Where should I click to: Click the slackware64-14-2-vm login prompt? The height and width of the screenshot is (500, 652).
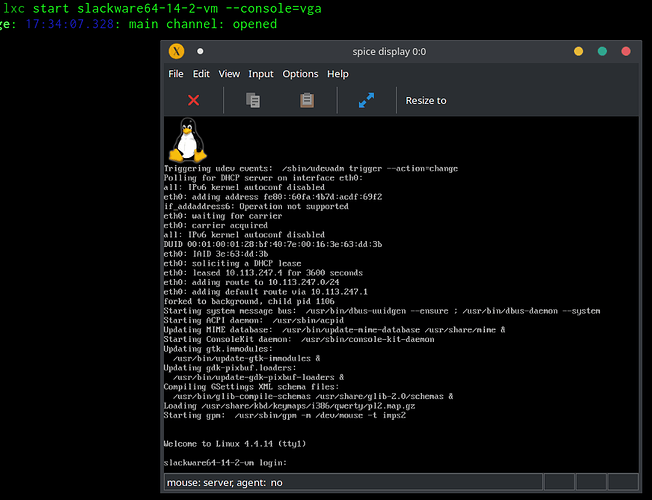[225, 463]
